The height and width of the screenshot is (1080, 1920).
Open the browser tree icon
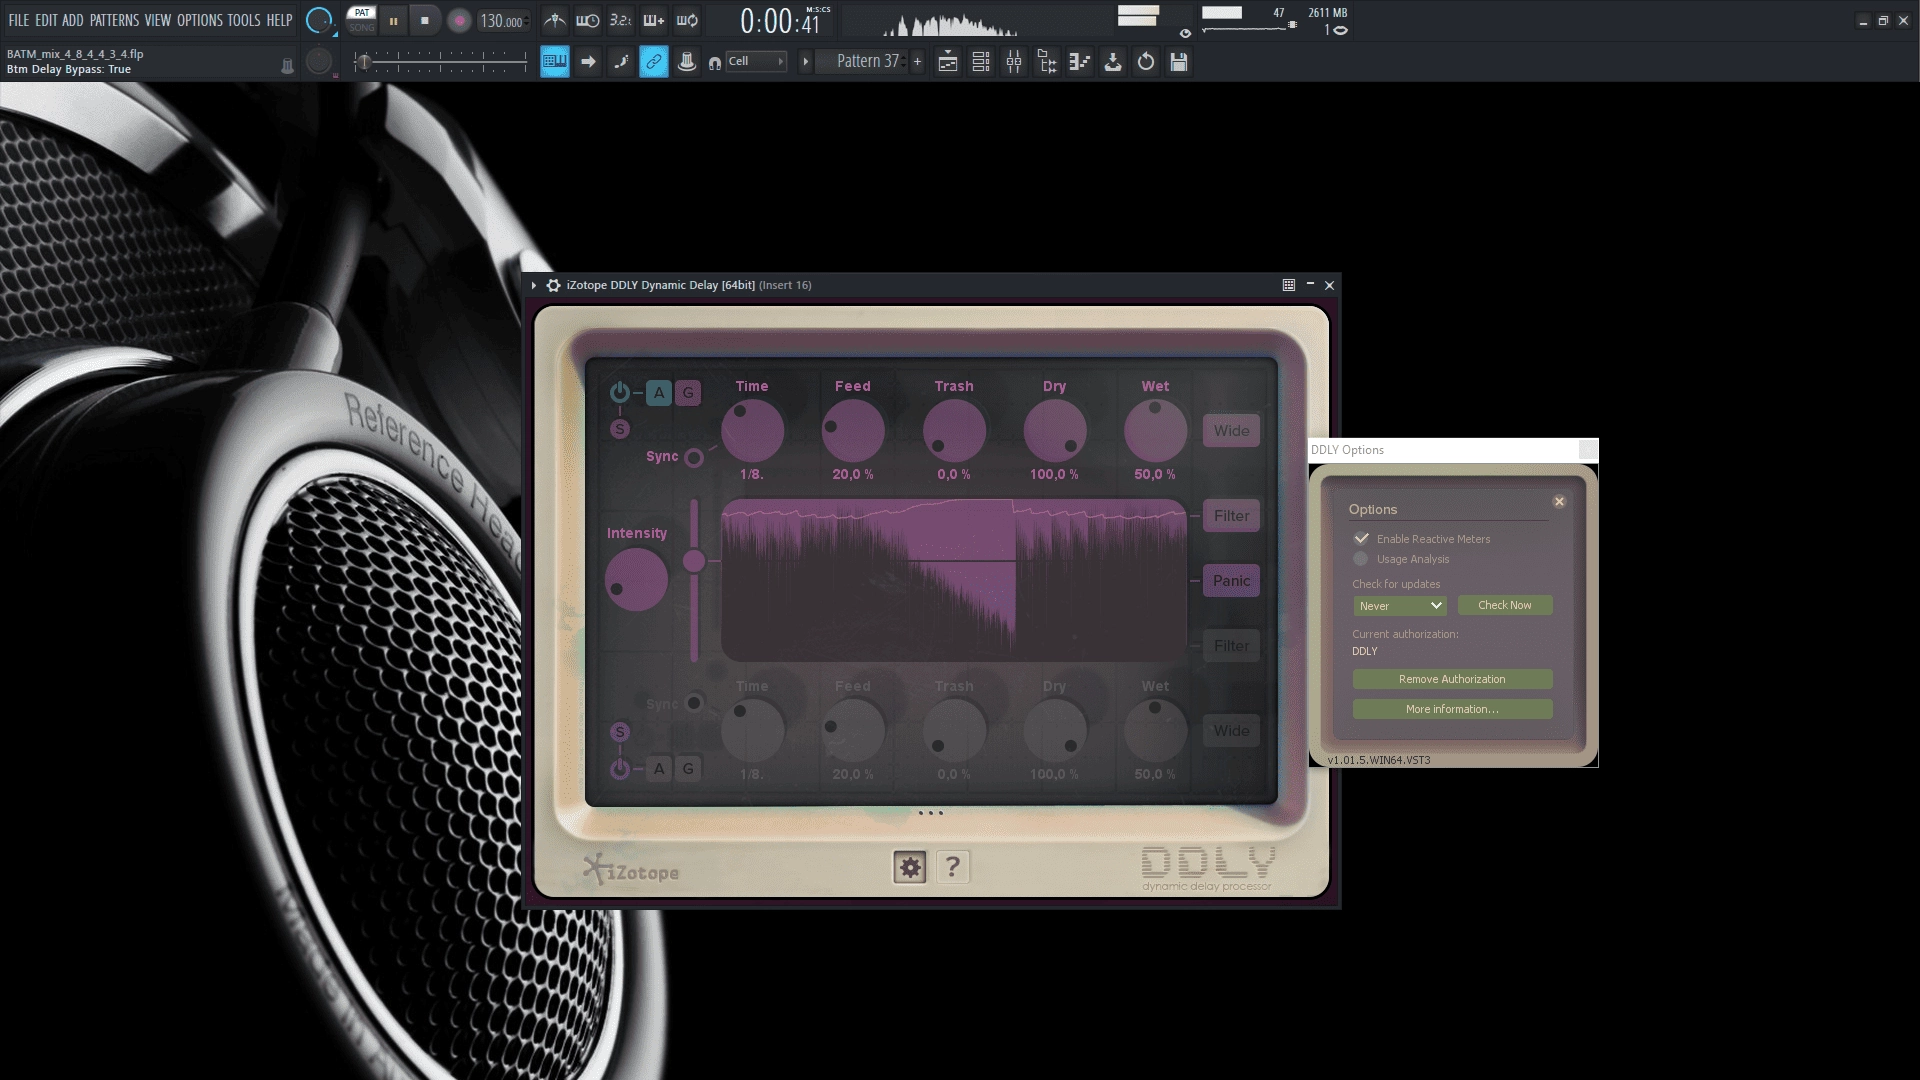[1047, 62]
